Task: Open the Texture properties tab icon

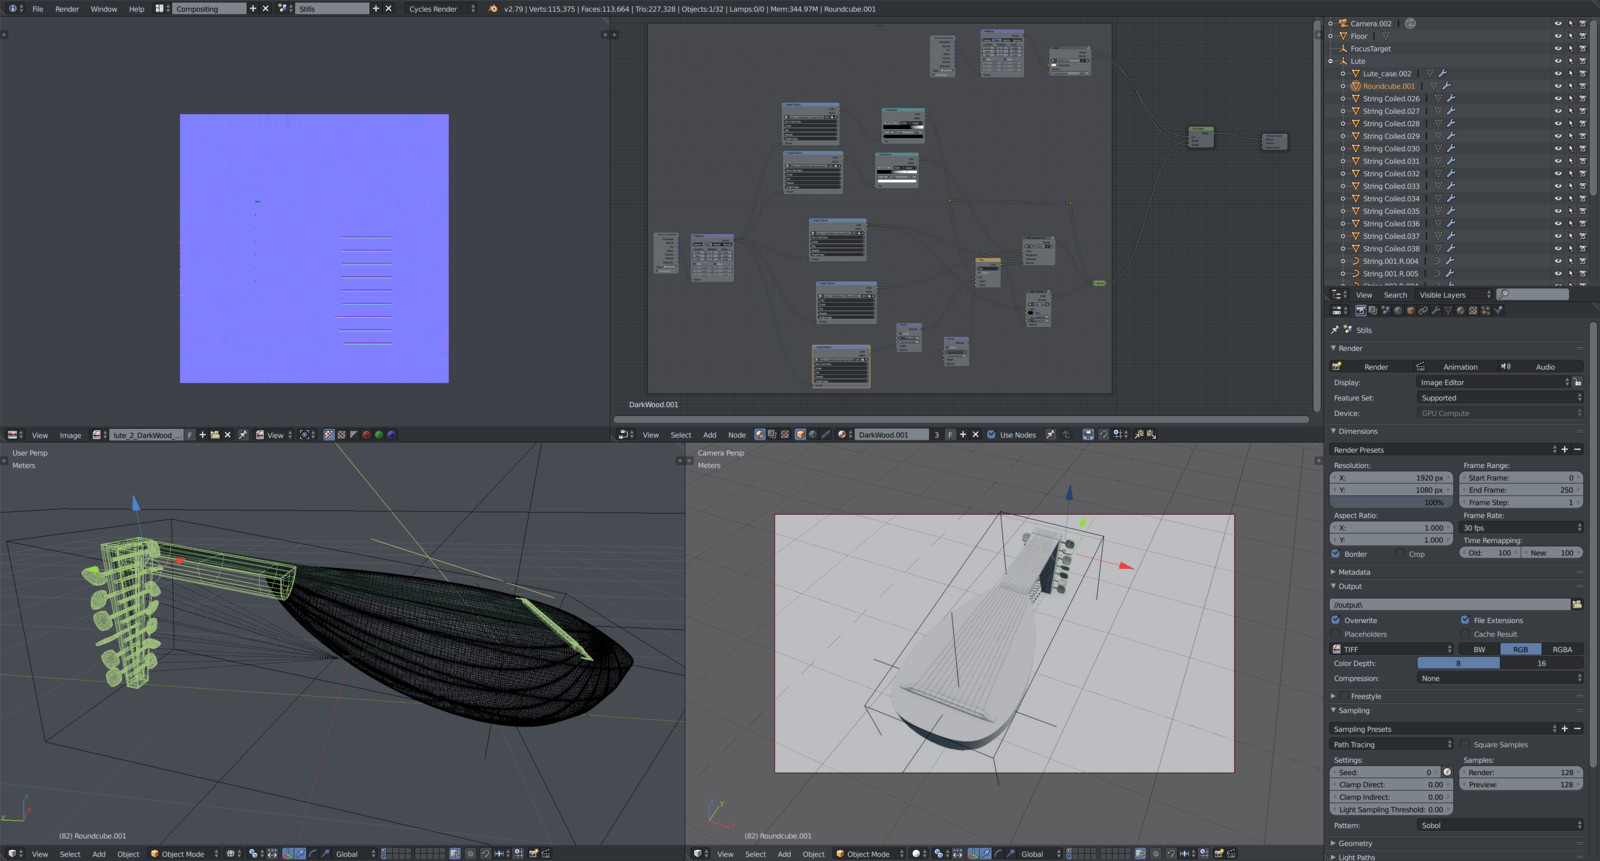Action: [x=1473, y=311]
